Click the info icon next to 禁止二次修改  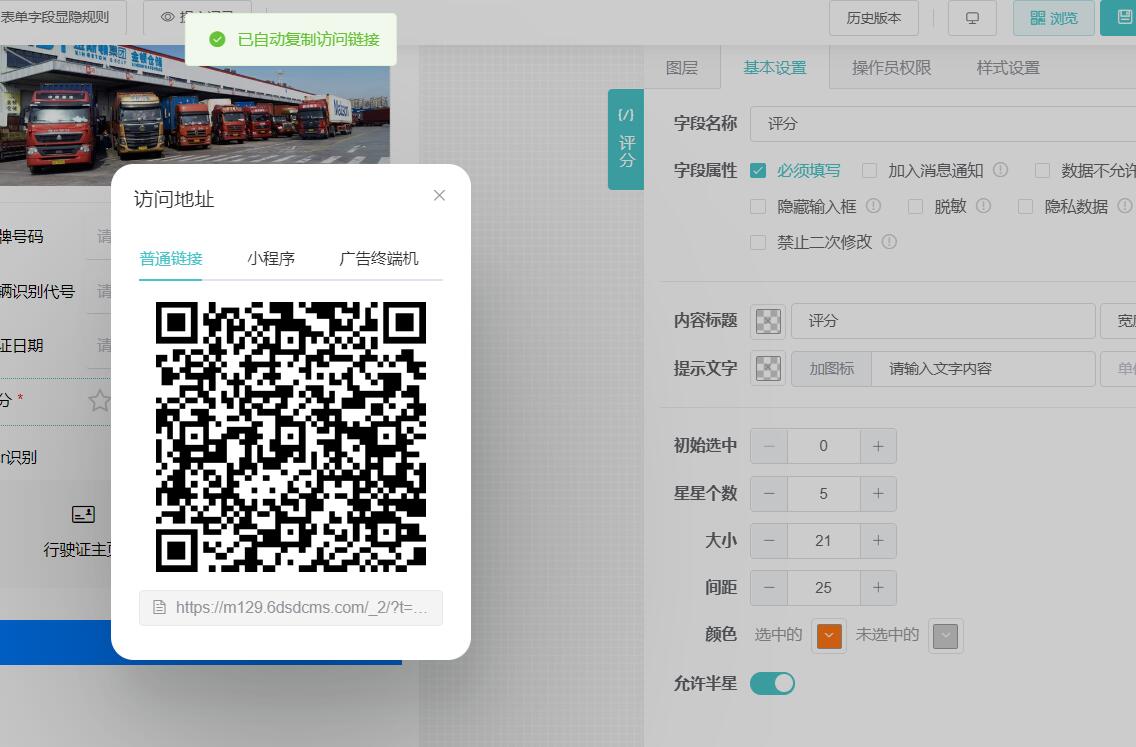coord(889,241)
